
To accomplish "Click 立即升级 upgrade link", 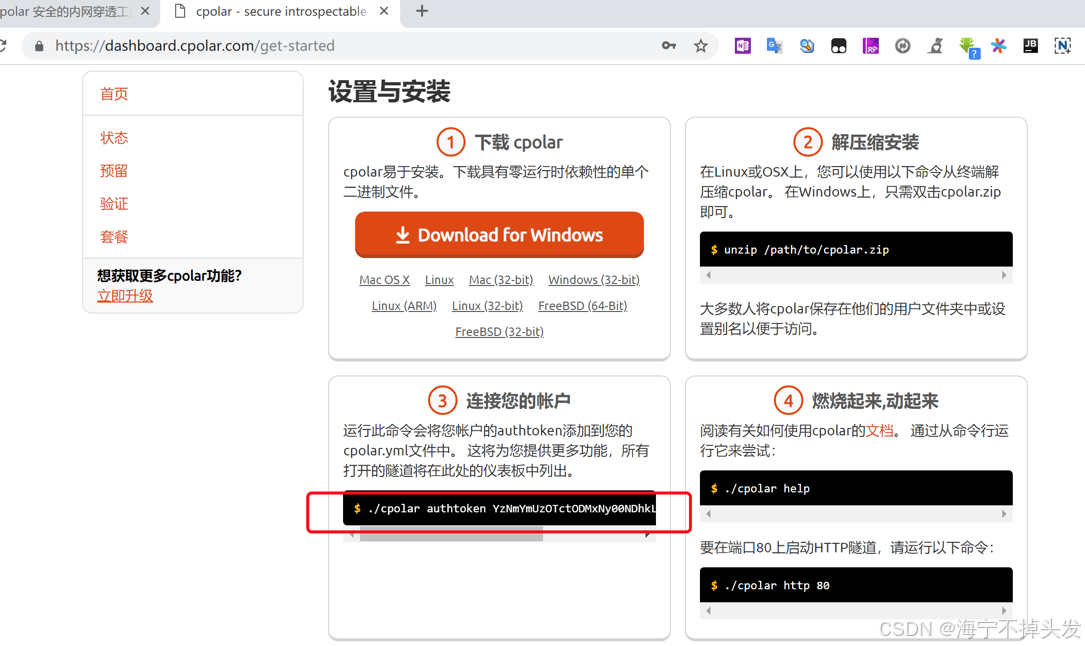I will 125,296.
